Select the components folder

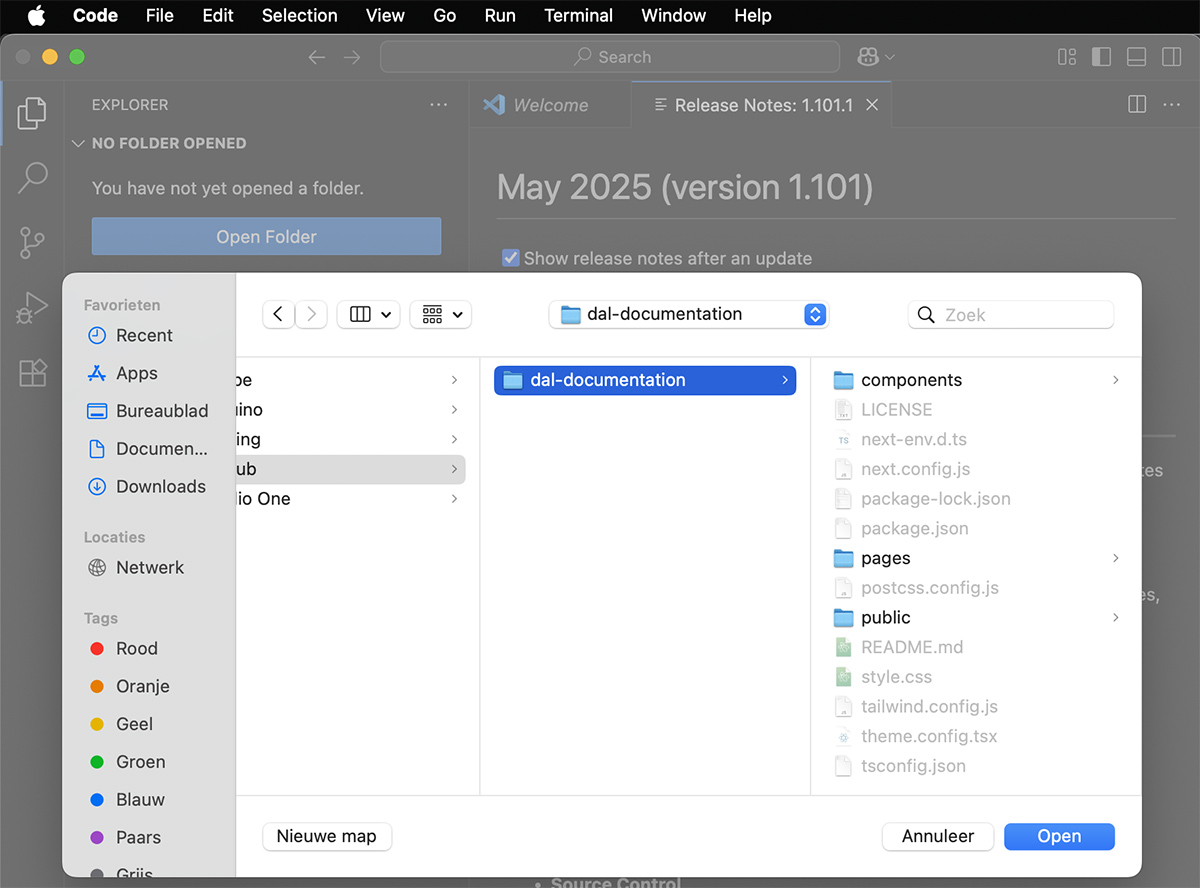click(977, 380)
